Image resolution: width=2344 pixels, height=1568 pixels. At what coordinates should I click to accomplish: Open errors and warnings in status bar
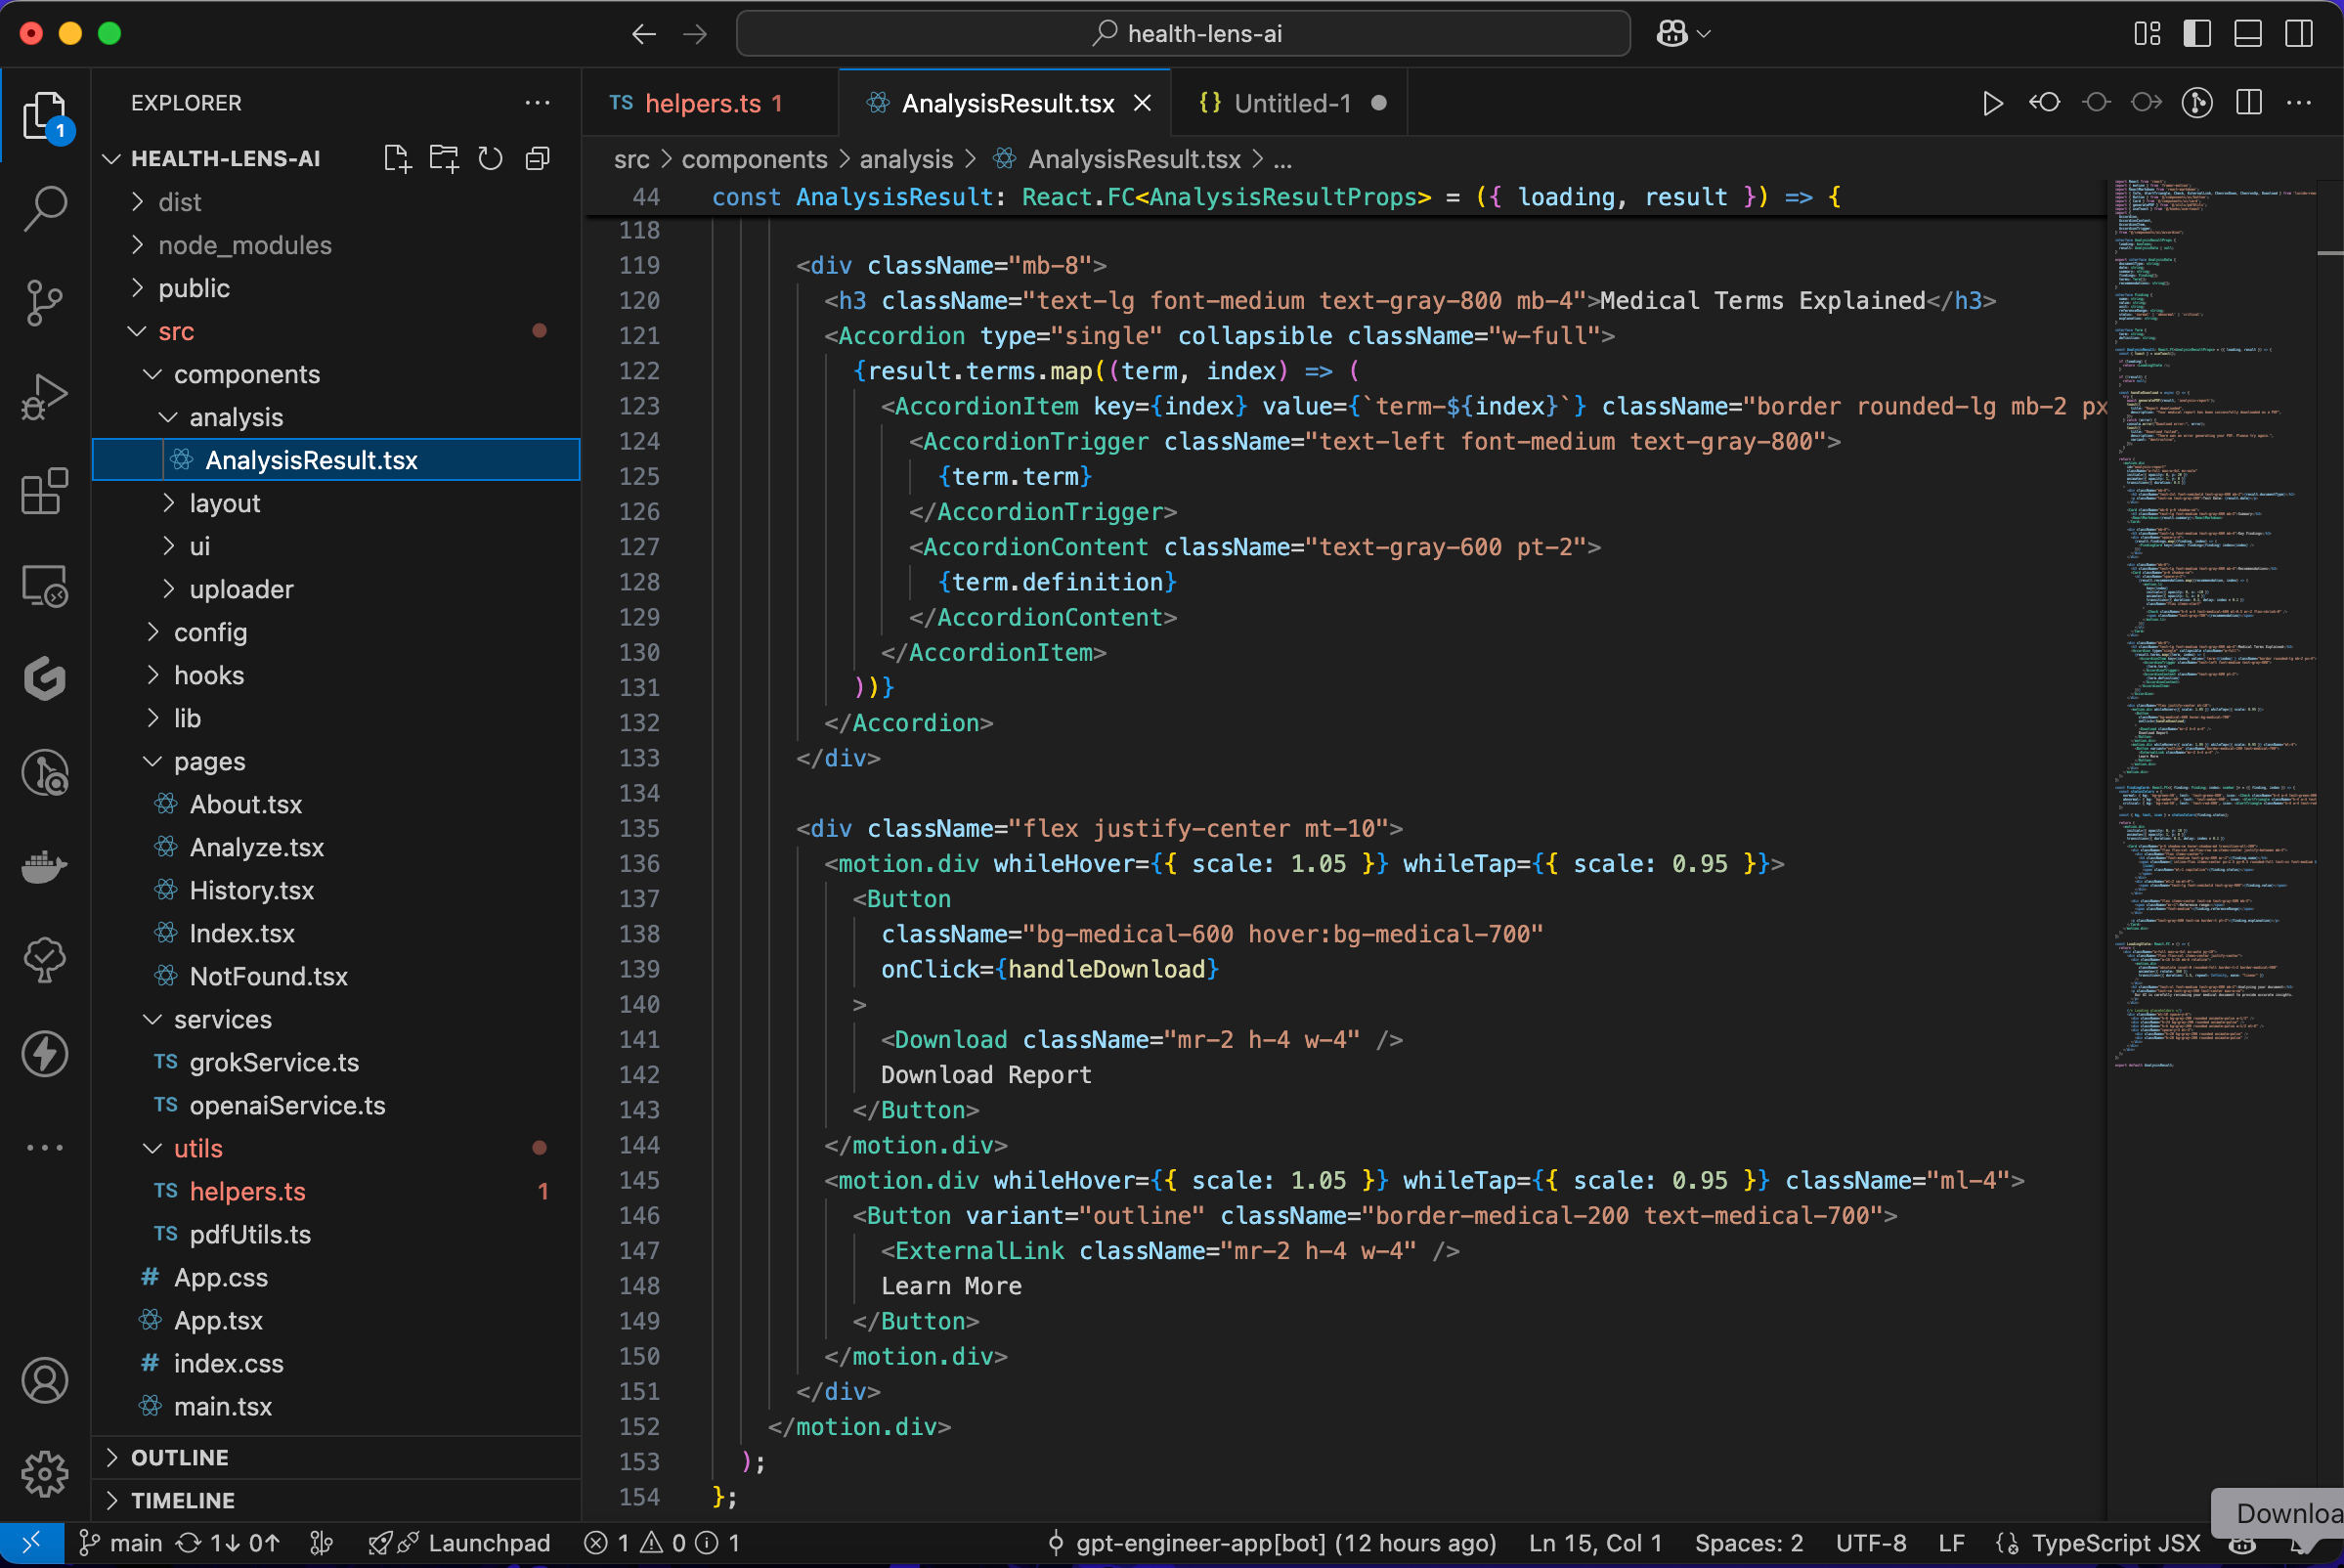[x=663, y=1543]
